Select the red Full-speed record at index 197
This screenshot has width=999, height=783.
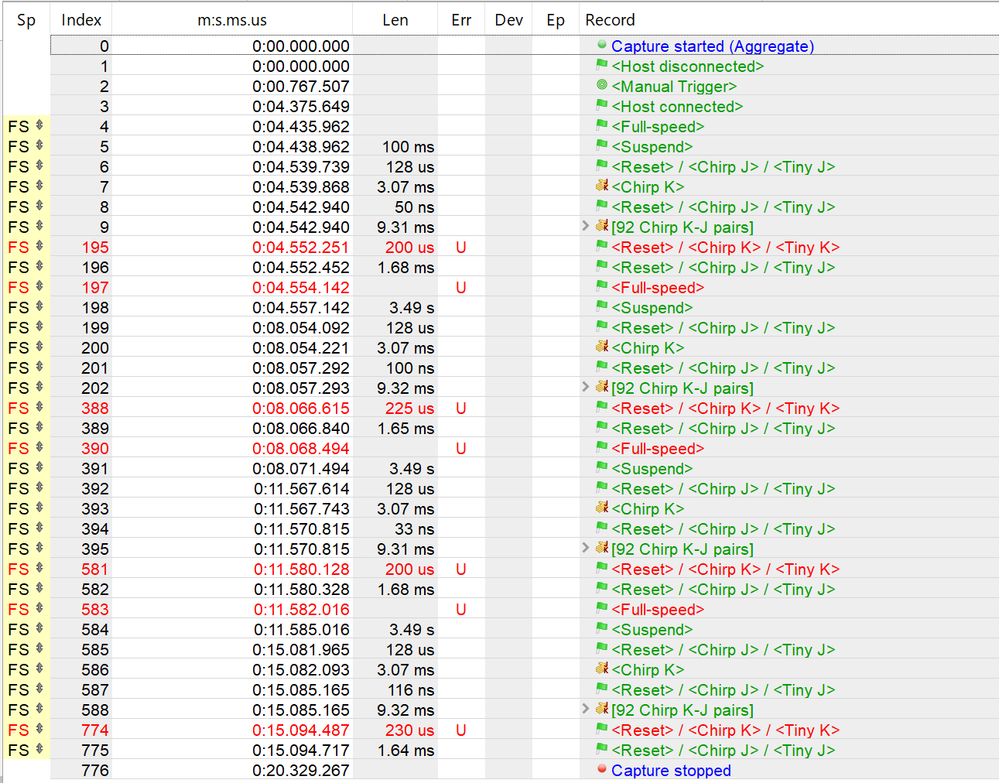pyautogui.click(x=658, y=287)
